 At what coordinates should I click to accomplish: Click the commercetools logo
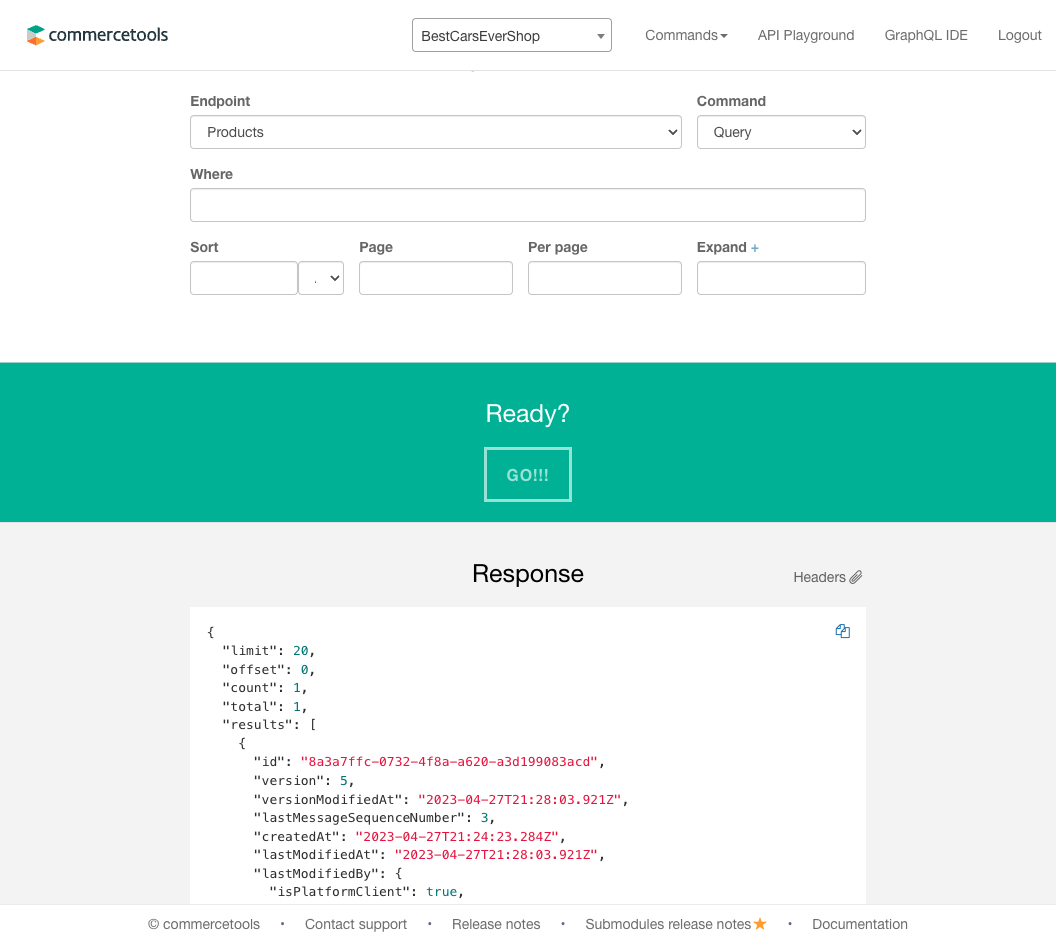pyautogui.click(x=97, y=35)
